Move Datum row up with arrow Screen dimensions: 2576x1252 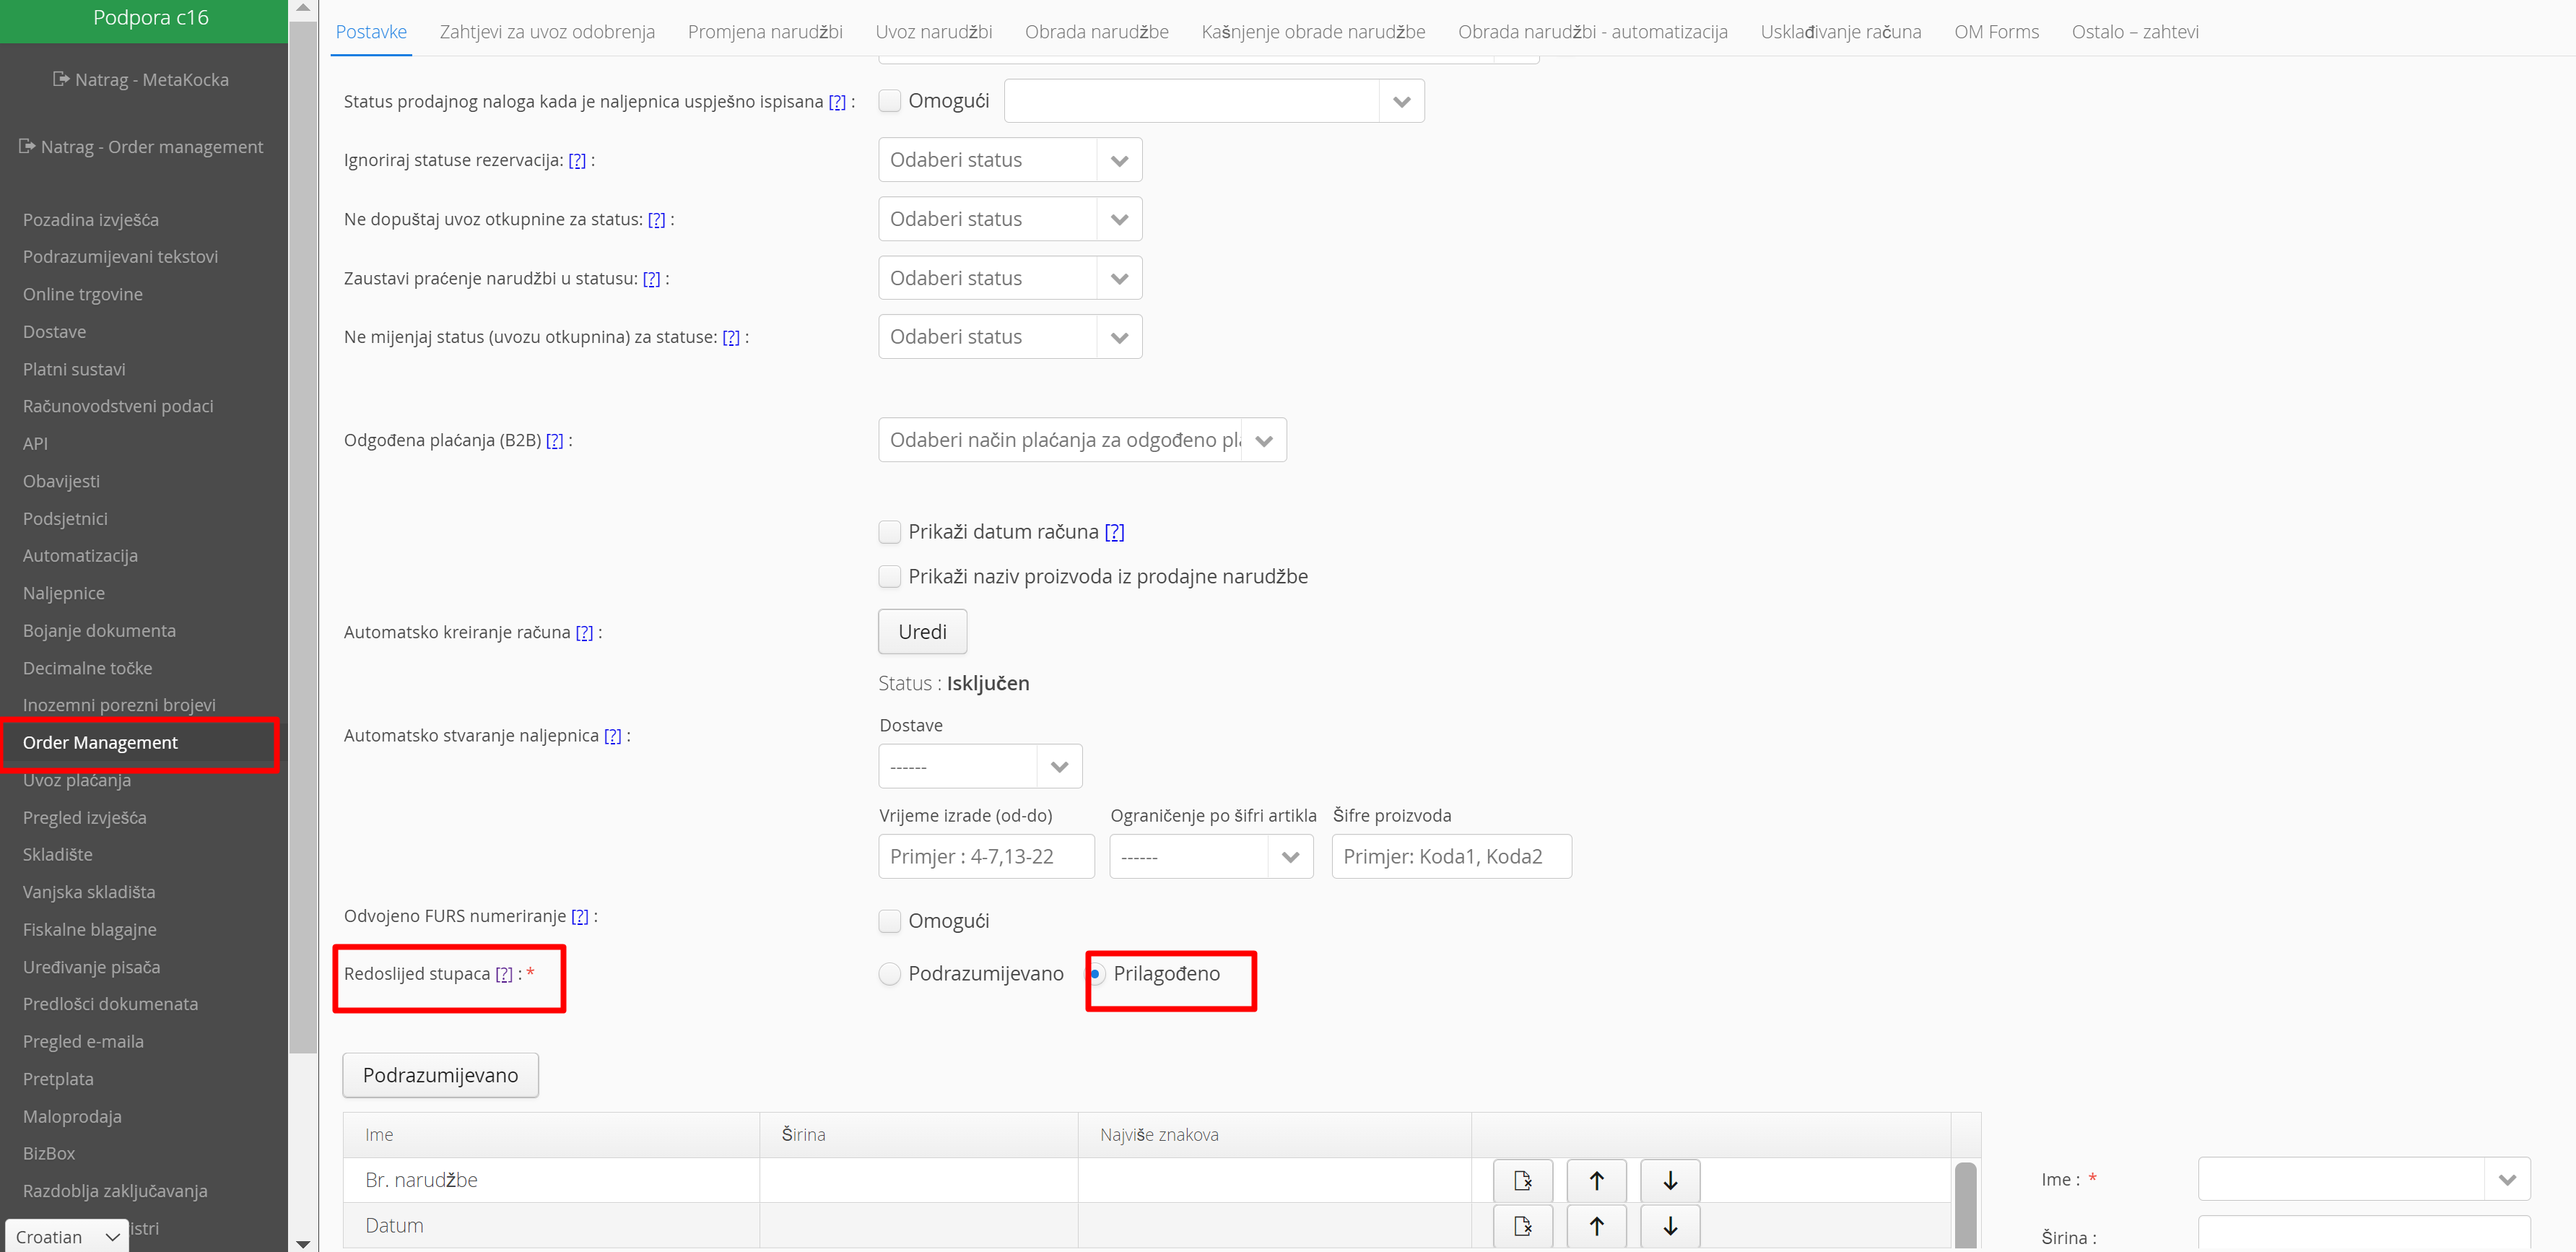[1596, 1225]
